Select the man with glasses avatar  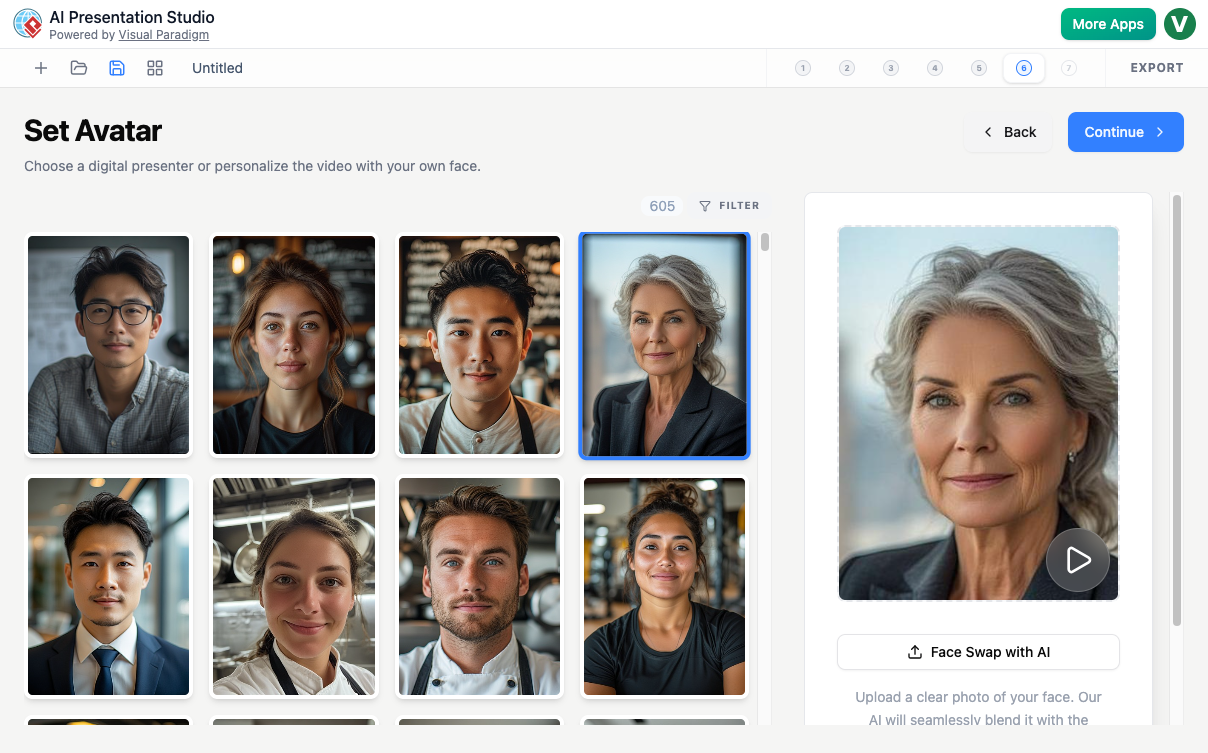pyautogui.click(x=109, y=345)
